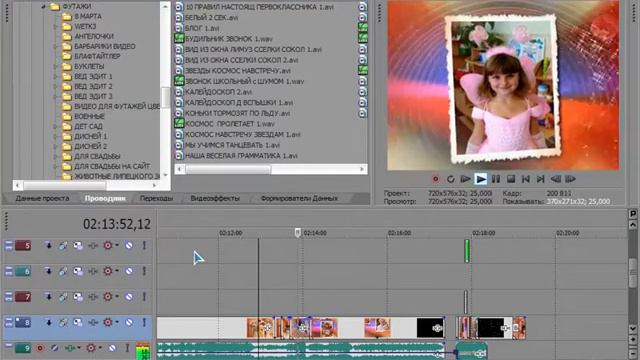Viewport: 640px width, 360px height.
Task: Step to next frame in preview controls
Action: [571, 179]
